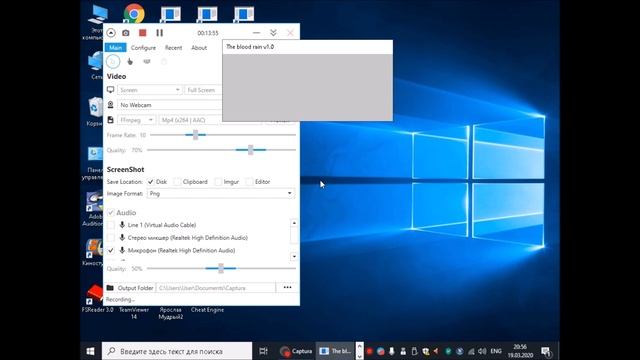The height and width of the screenshot is (360, 640).
Task: Click the network tray icon
Action: 471,351
